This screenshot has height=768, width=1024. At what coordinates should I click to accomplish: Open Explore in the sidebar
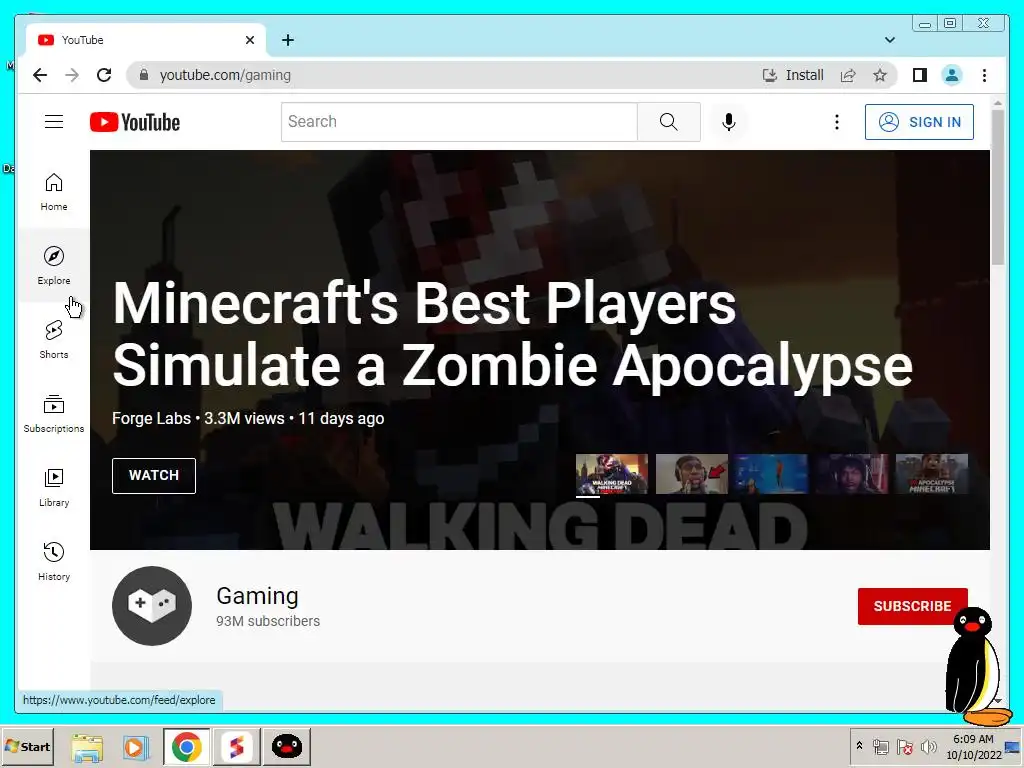click(x=54, y=265)
